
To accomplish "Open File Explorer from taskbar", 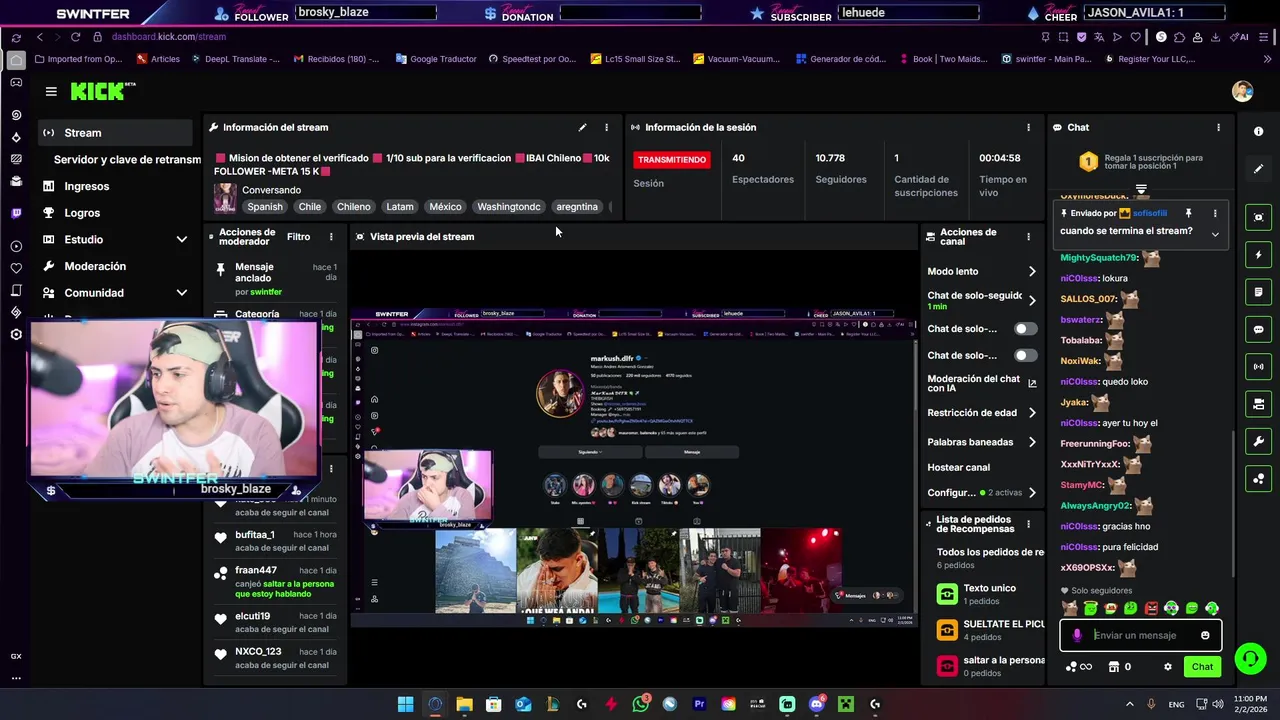I will click(x=464, y=704).
